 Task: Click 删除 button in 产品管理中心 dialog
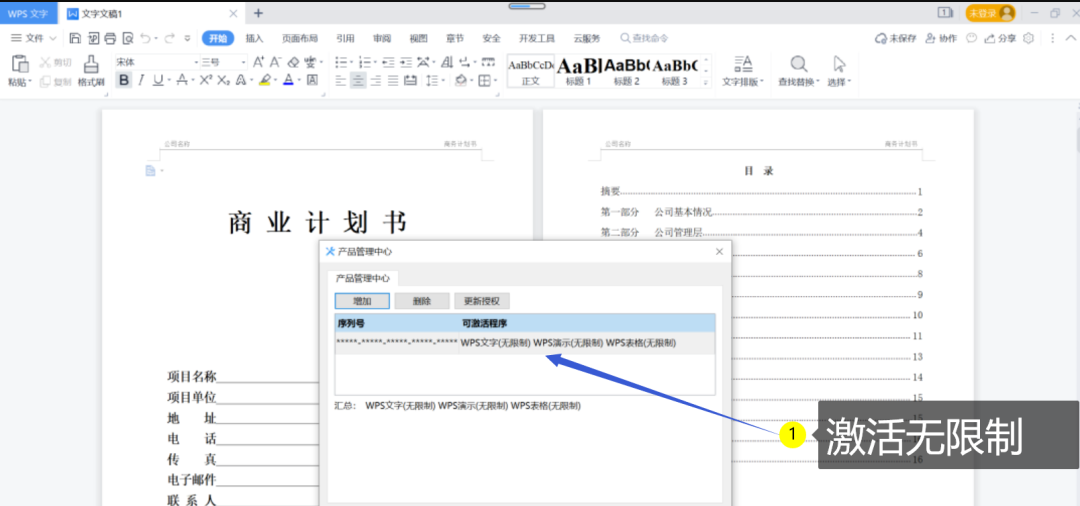pos(422,301)
